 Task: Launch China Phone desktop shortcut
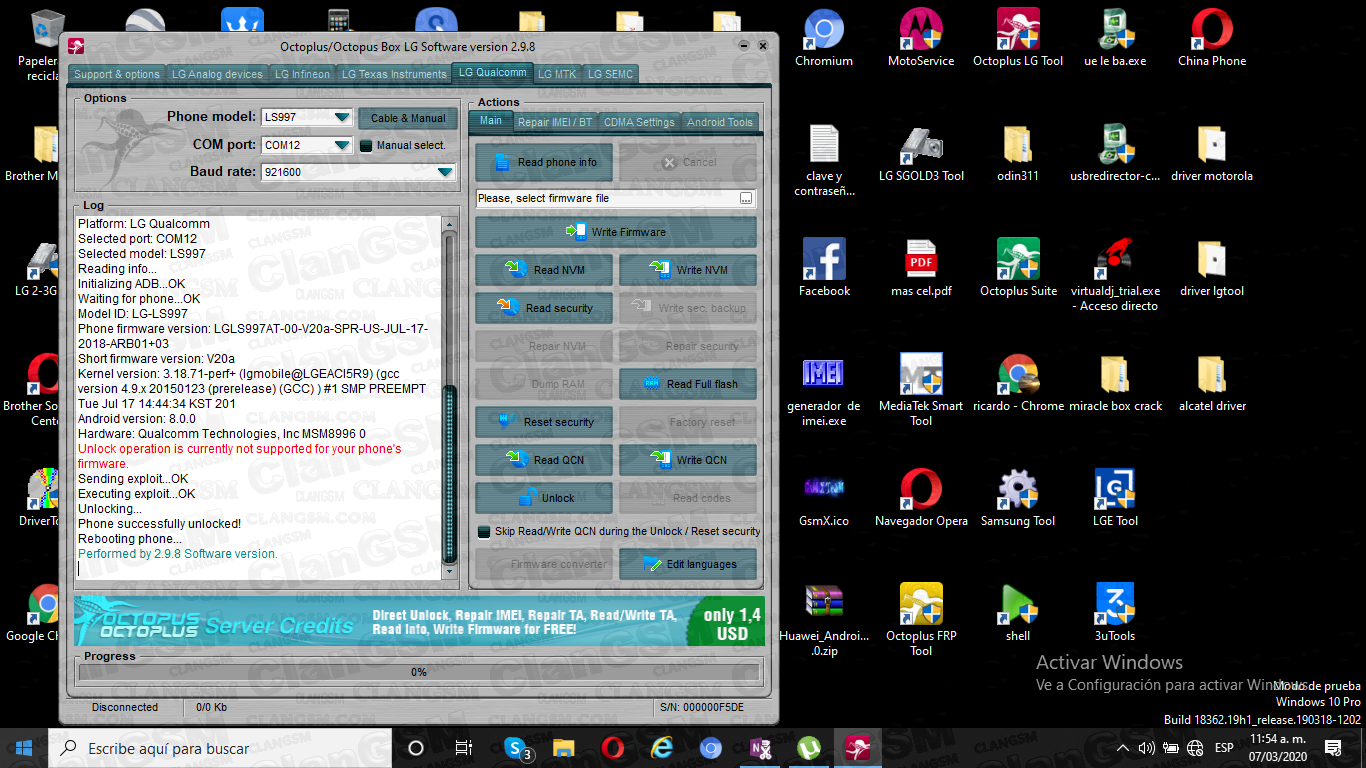(x=1212, y=40)
